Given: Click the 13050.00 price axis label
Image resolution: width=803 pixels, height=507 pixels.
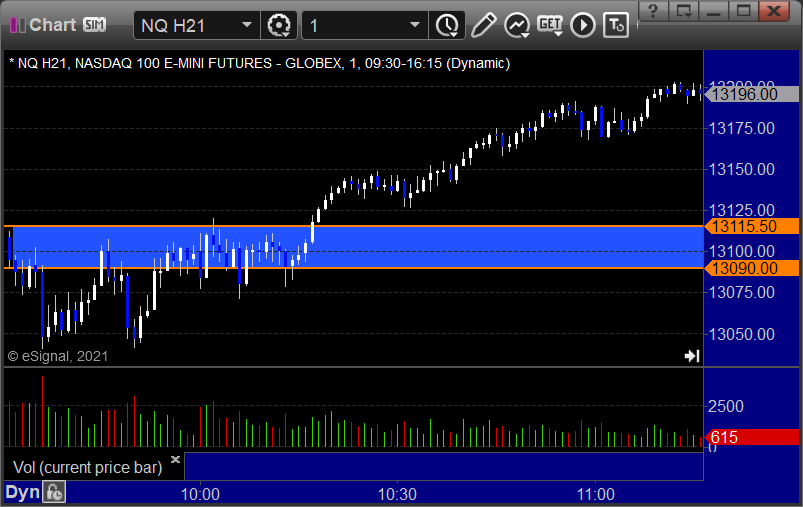Looking at the screenshot, I should 742,334.
